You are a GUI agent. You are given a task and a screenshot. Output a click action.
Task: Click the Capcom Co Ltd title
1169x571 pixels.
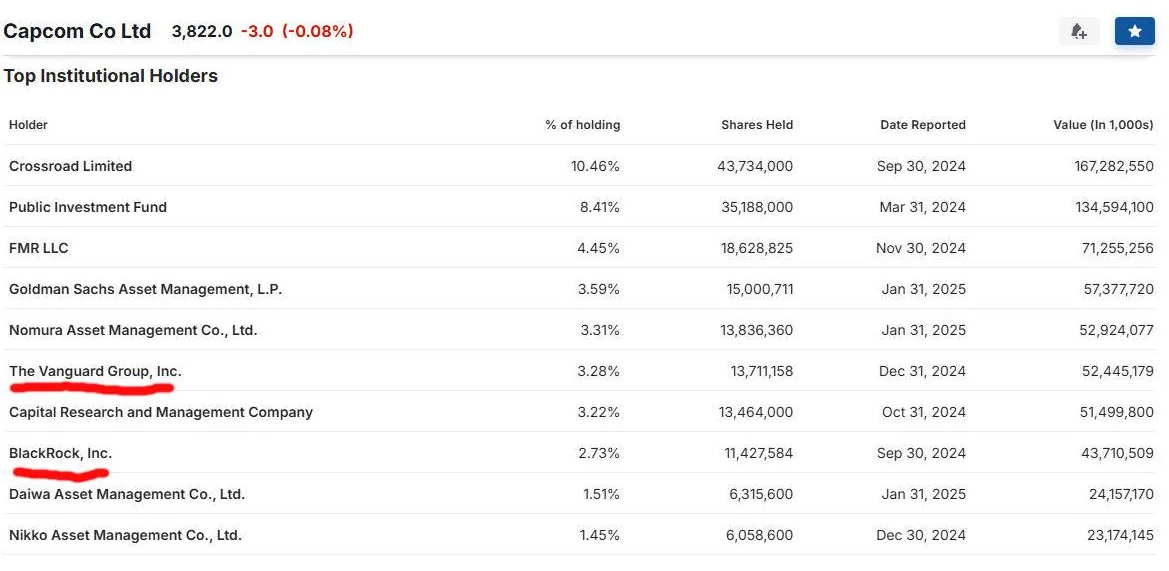(77, 31)
